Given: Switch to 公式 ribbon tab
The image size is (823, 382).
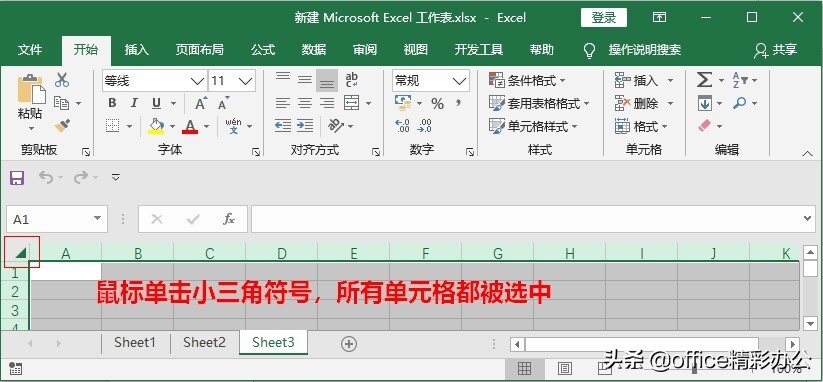Looking at the screenshot, I should point(263,50).
